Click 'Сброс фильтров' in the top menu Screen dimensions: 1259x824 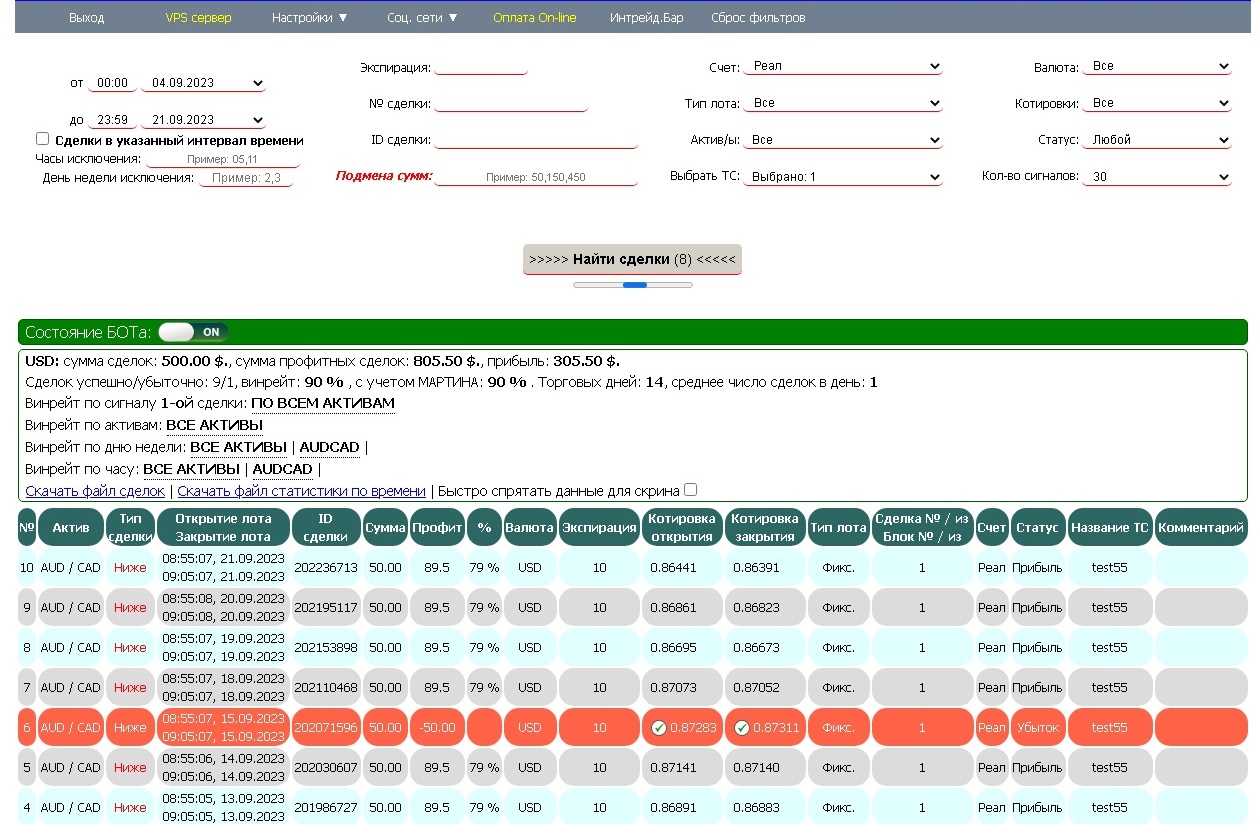[x=758, y=18]
